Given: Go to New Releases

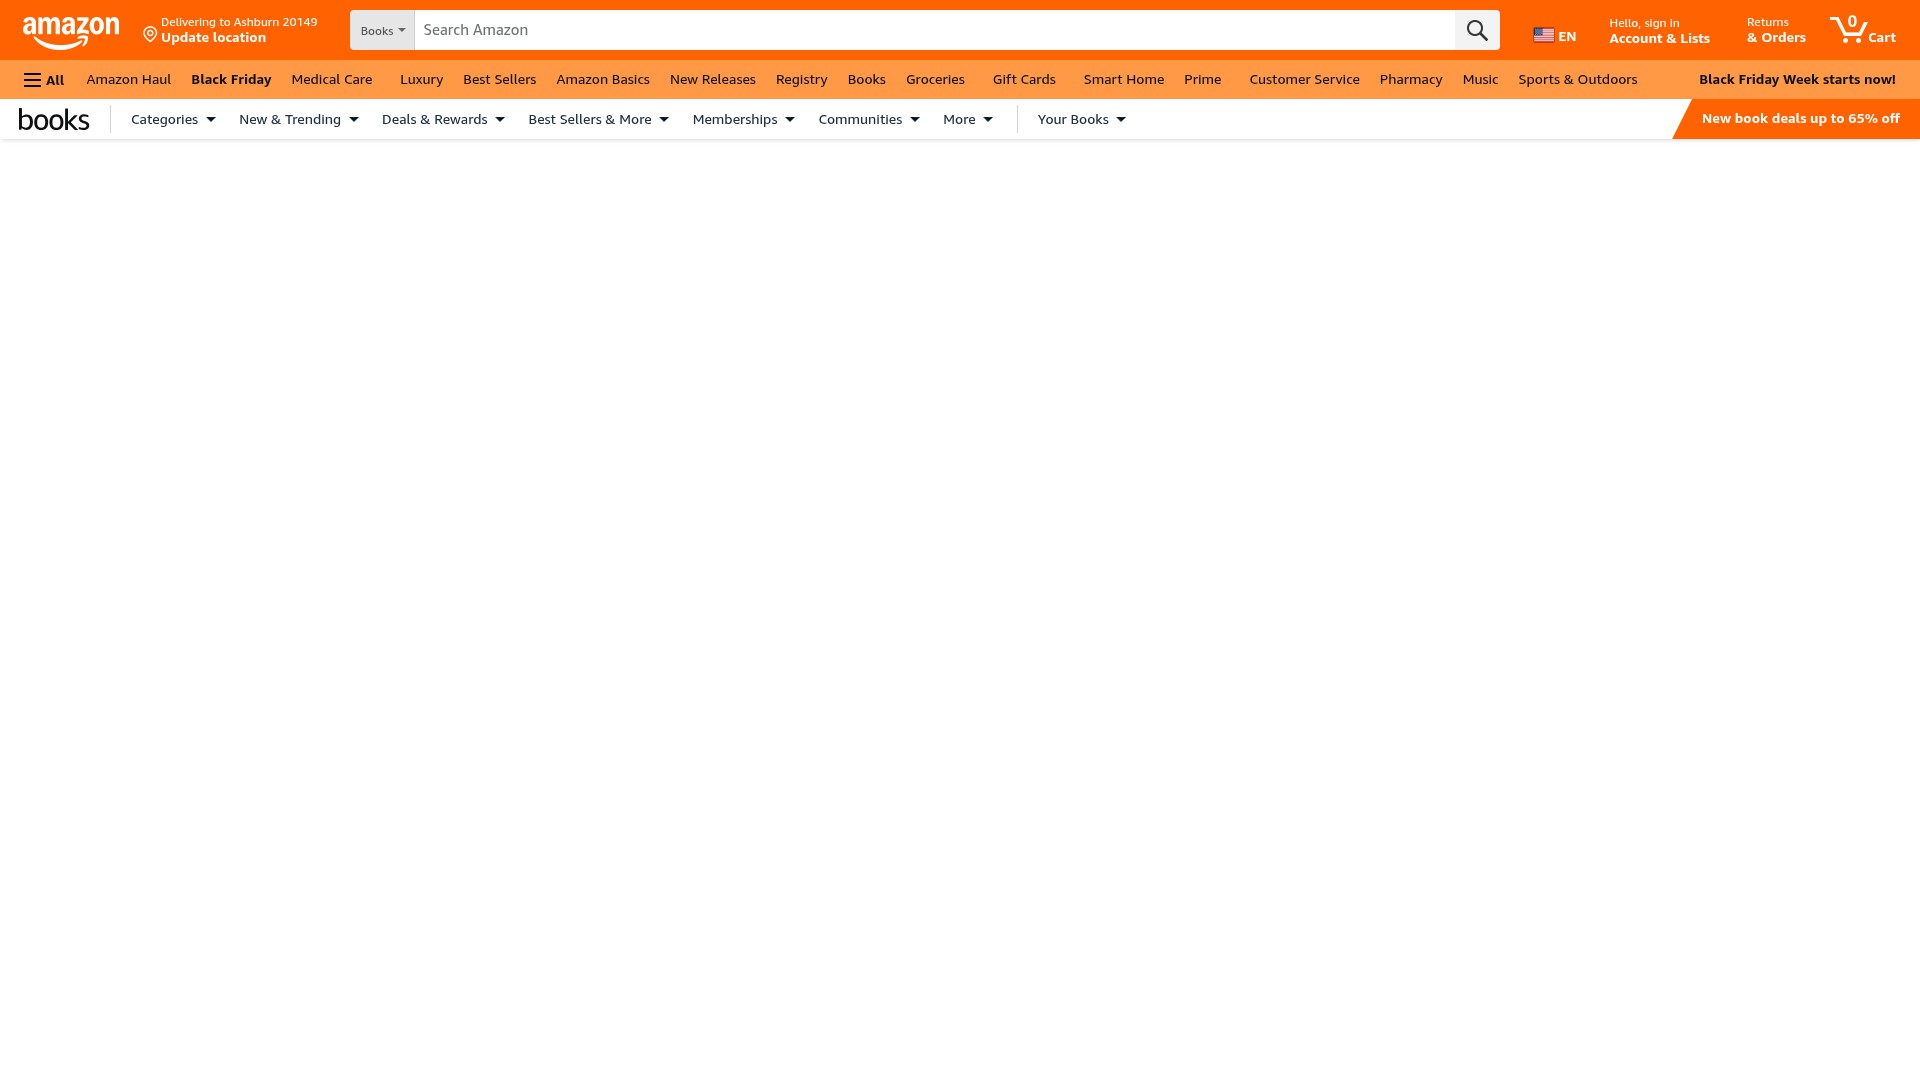Looking at the screenshot, I should coord(713,79).
